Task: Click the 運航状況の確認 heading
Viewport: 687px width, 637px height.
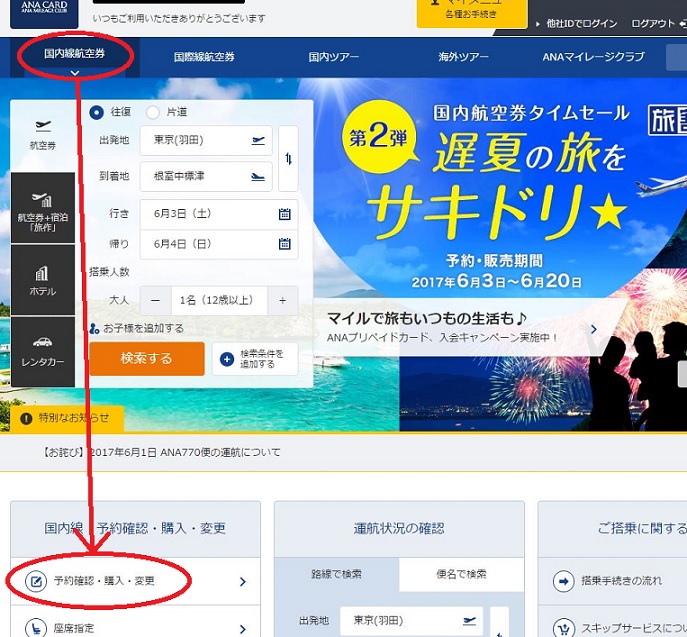Action: coord(399,528)
